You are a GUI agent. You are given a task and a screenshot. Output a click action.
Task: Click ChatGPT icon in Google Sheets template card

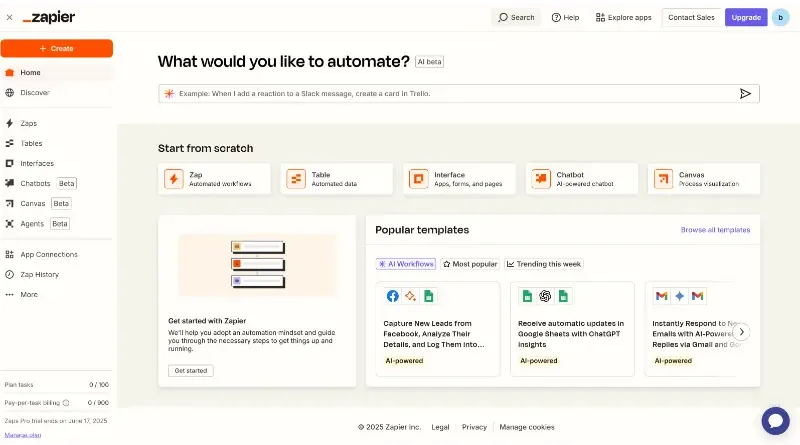(x=545, y=296)
